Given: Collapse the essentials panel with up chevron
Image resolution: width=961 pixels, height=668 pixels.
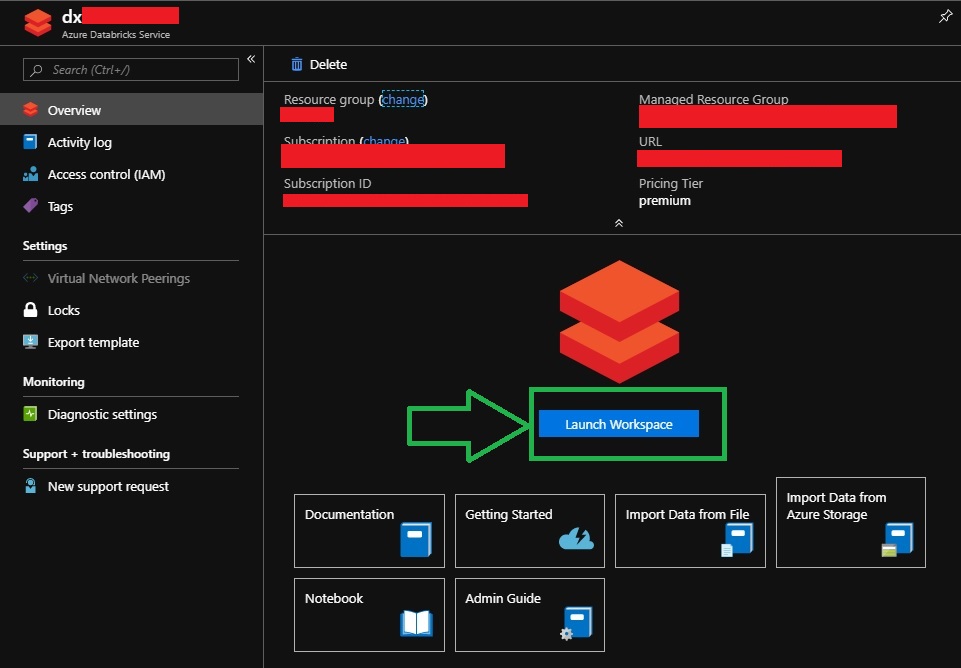Looking at the screenshot, I should pos(618,223).
